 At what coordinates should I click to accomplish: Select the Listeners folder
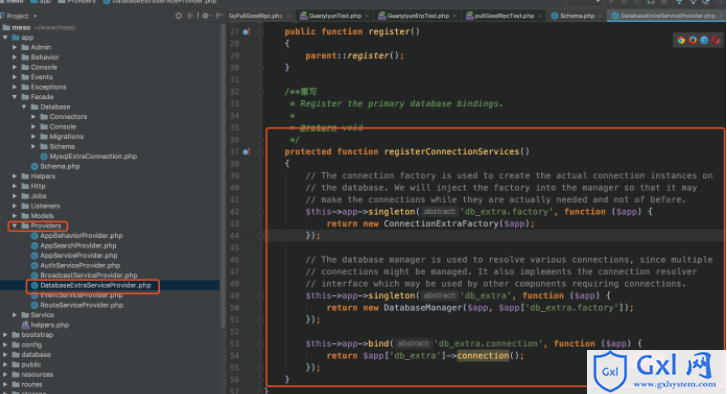(45, 206)
